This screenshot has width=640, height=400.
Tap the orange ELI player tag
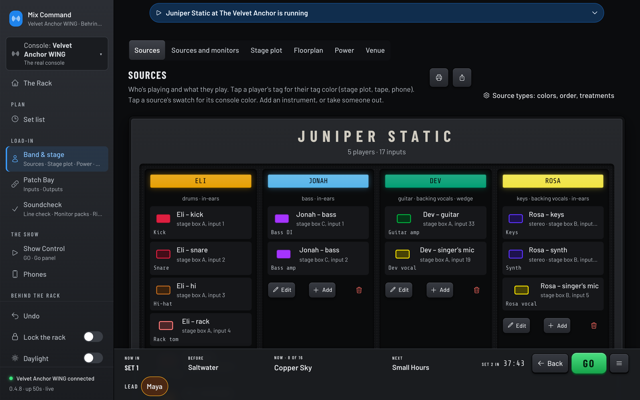pos(200,181)
